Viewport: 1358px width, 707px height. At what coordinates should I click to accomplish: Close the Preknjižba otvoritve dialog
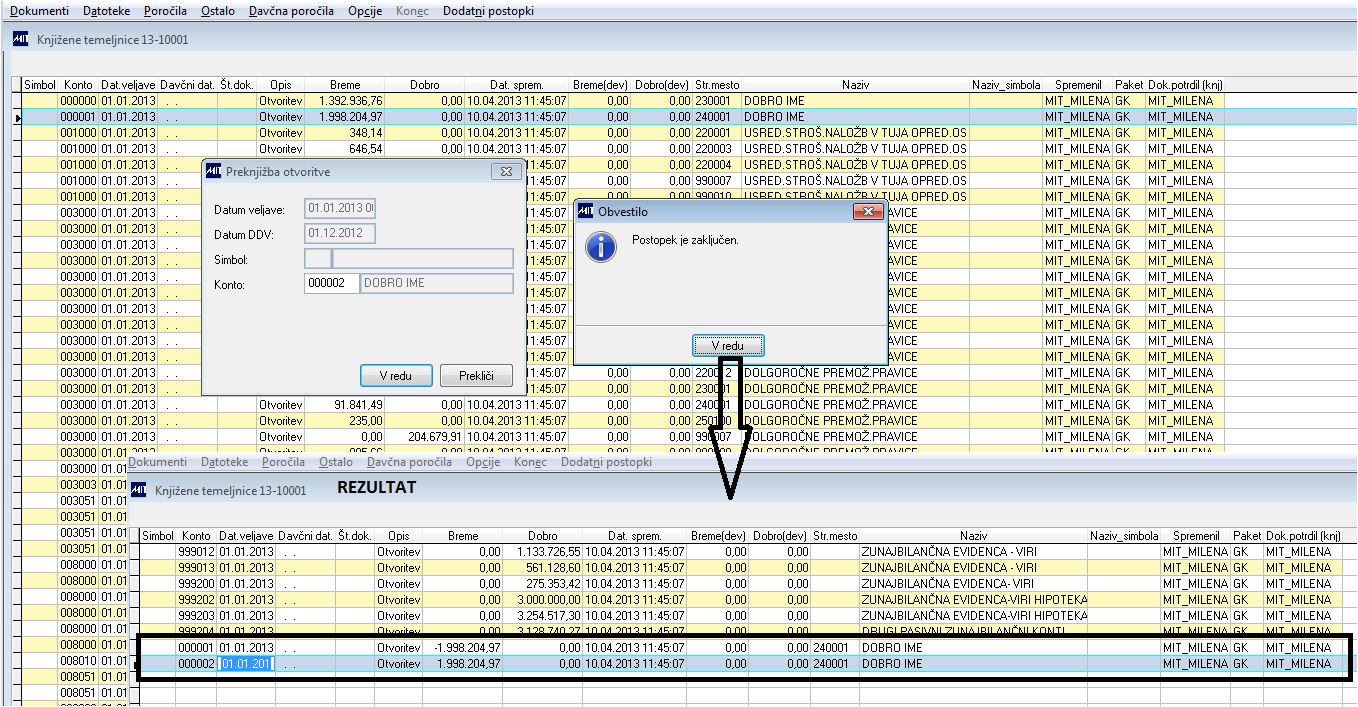coord(505,171)
